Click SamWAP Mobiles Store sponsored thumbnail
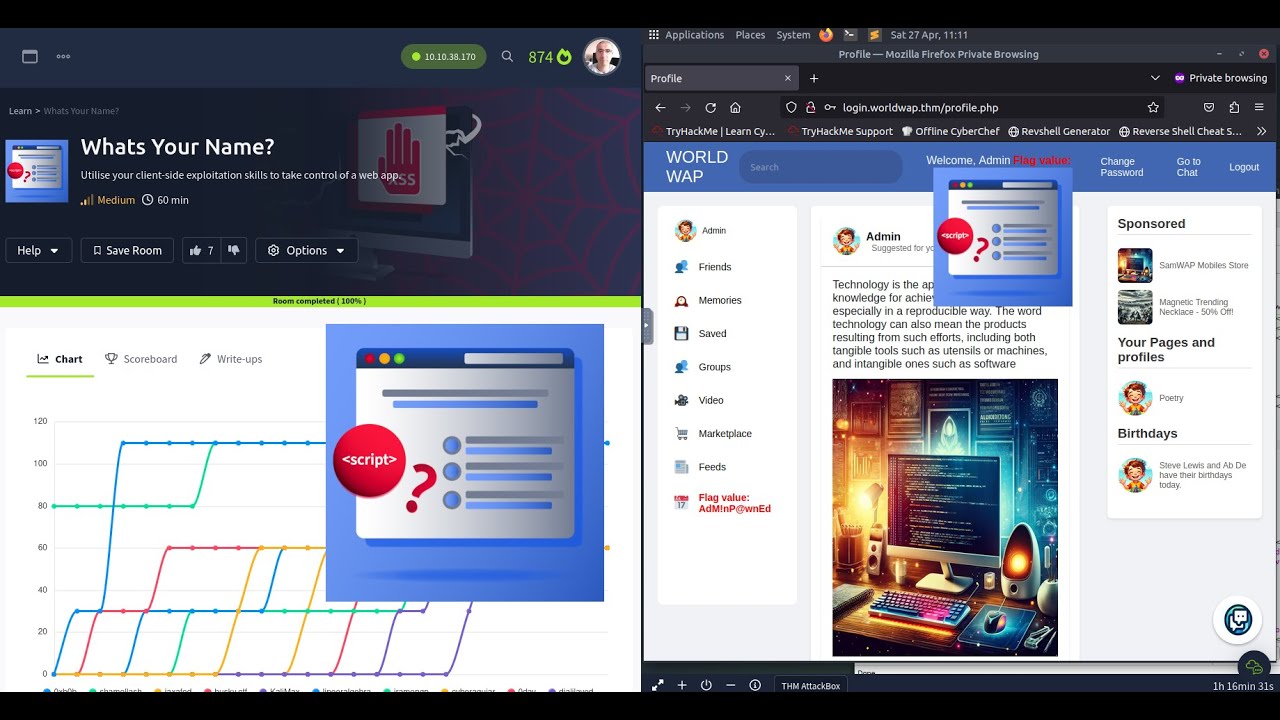Viewport: 1280px width, 720px height. (x=1135, y=265)
